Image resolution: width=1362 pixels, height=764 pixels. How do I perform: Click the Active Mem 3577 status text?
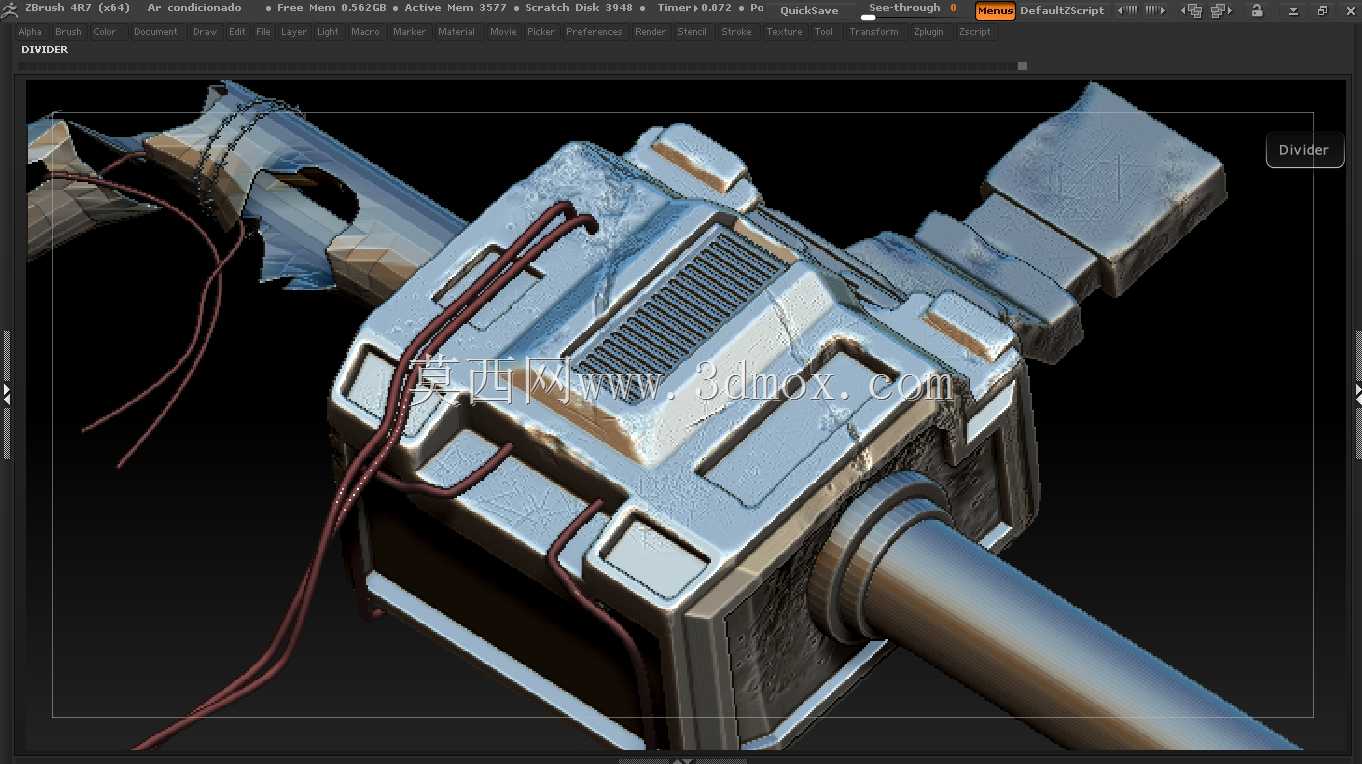(455, 8)
